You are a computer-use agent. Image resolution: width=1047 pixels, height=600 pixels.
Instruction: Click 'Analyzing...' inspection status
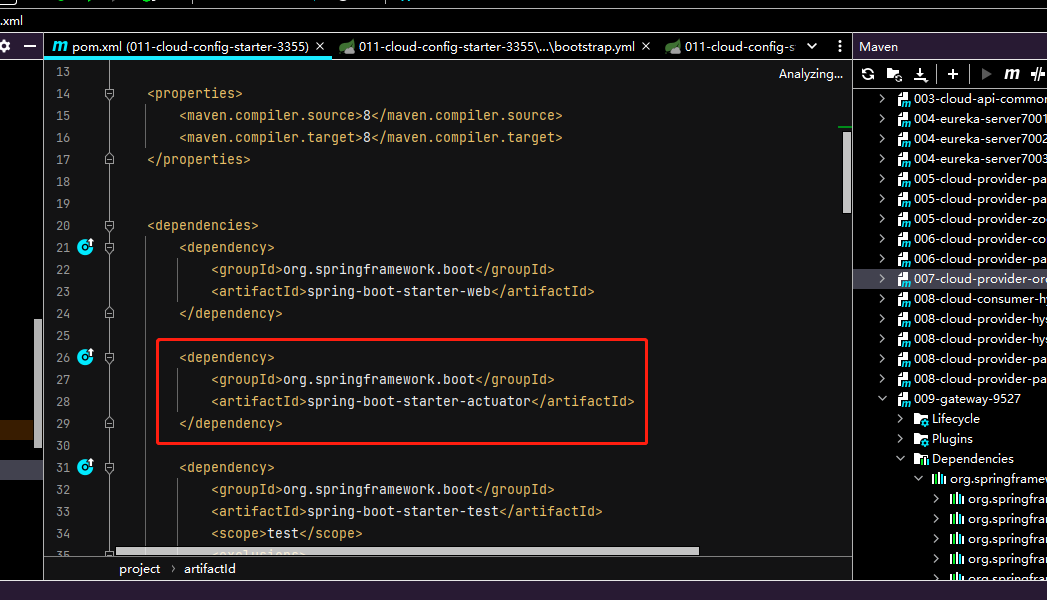[x=811, y=74]
